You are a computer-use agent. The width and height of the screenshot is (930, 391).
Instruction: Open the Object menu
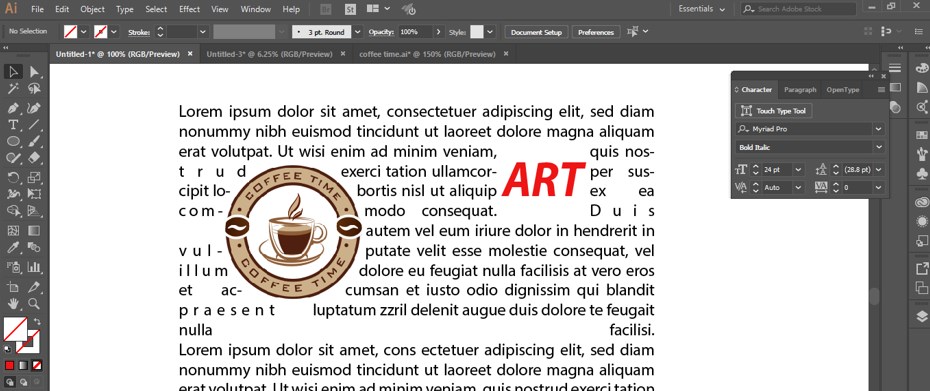point(92,9)
